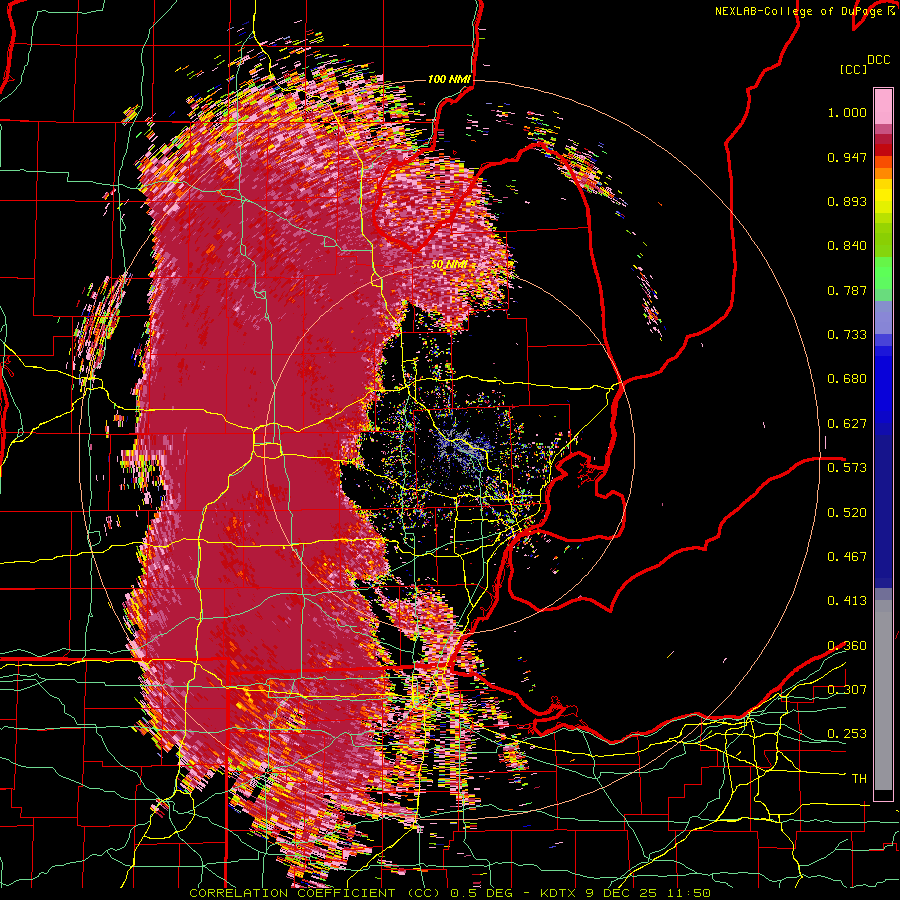Click the TH threshold label
The image size is (900, 900).
pos(859,779)
